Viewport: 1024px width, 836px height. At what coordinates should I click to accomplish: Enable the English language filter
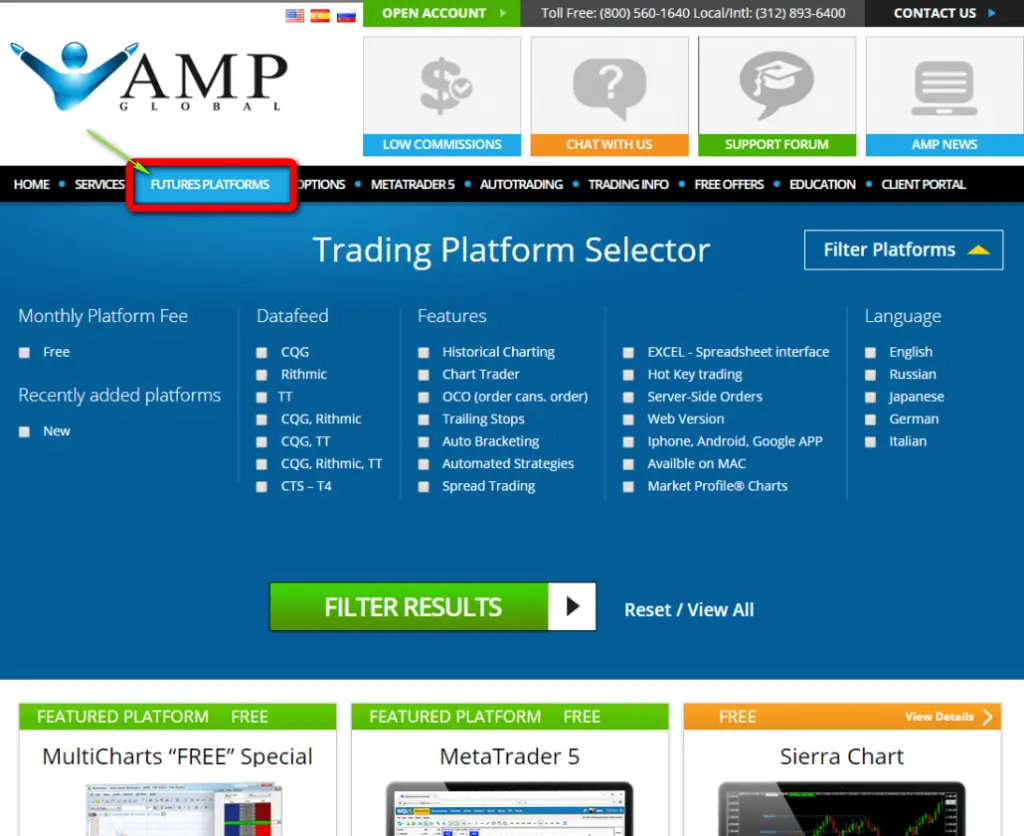coord(870,352)
